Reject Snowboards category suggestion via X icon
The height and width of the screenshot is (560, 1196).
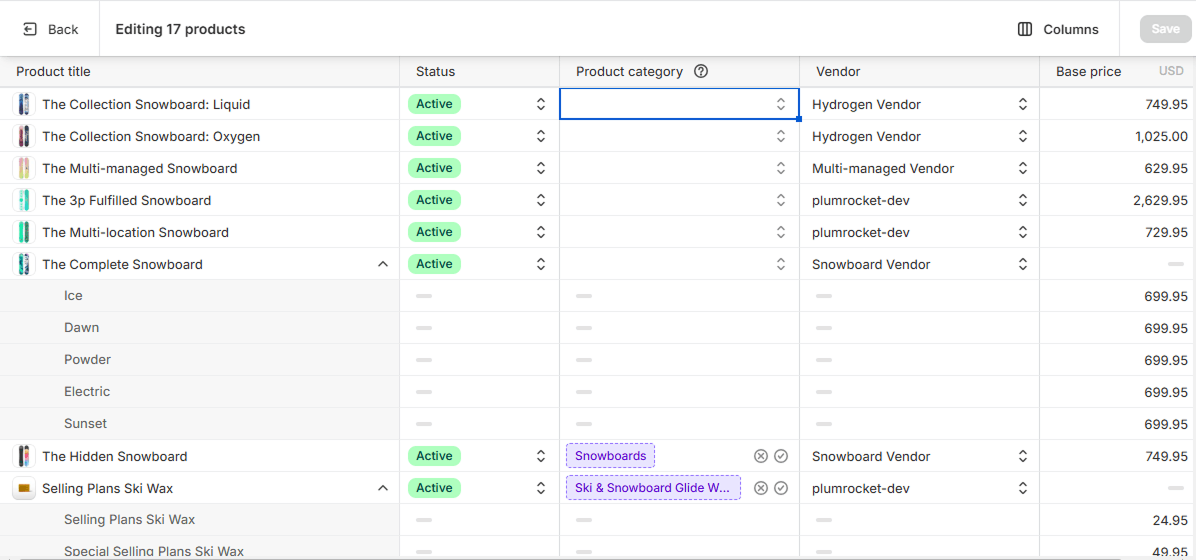point(760,456)
